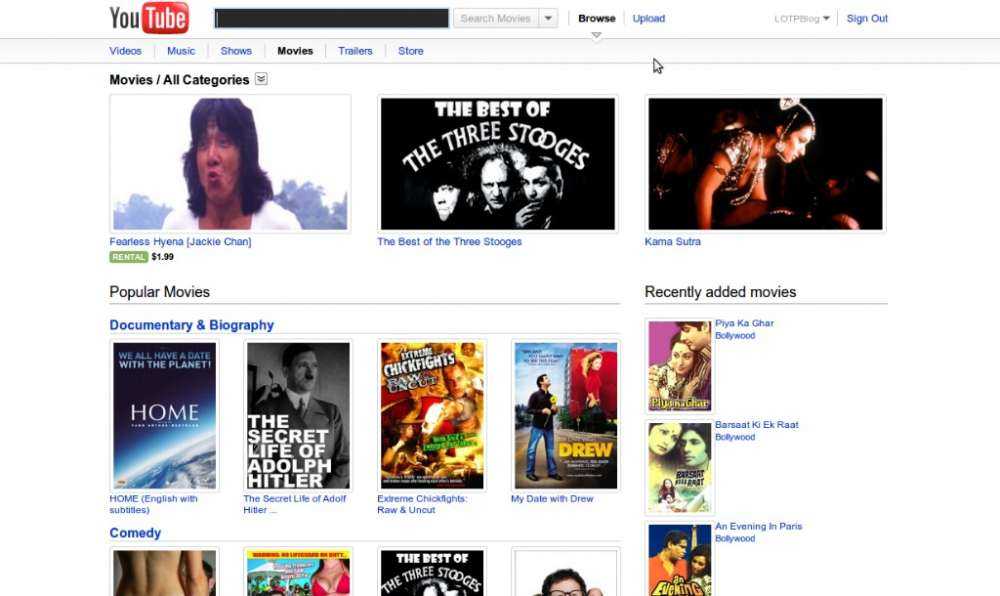Screen dimensions: 1000x596
Task: Click the green RENTAL badge
Action: coord(128,257)
